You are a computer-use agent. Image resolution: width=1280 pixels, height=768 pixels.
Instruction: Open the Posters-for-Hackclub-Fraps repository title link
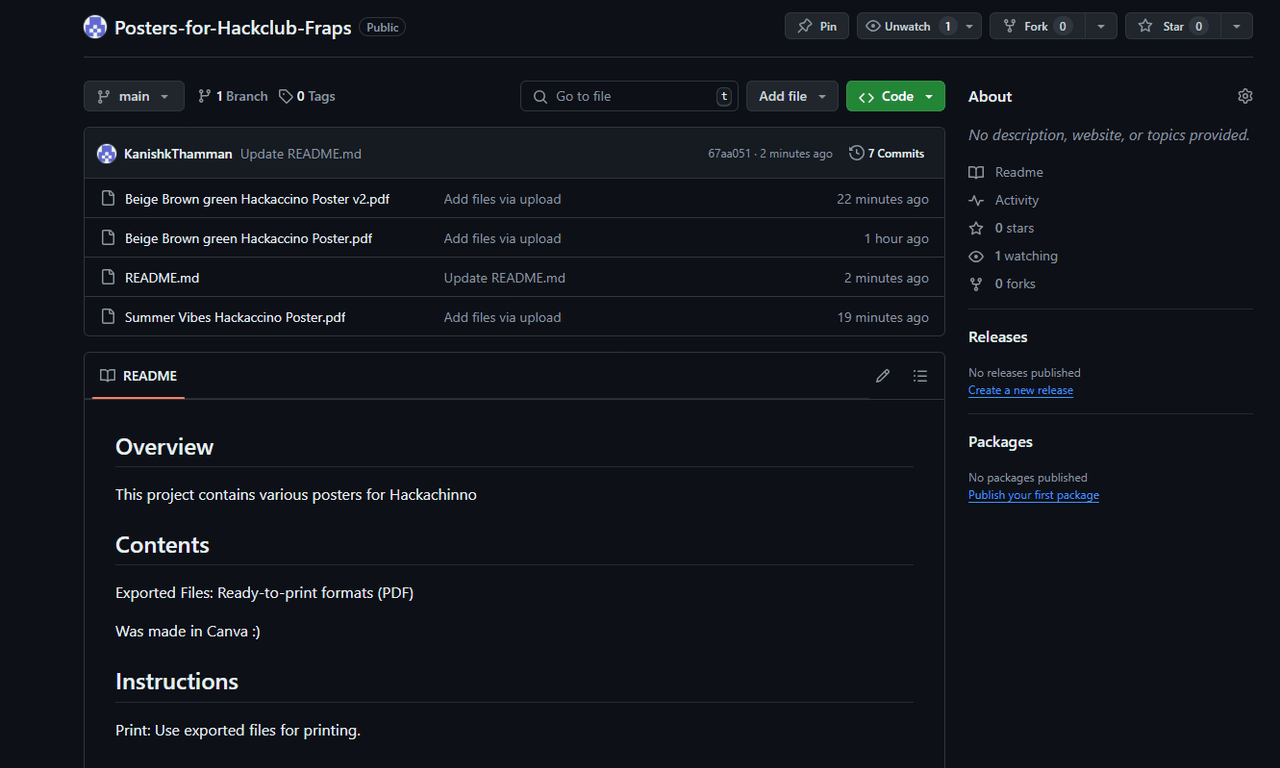click(x=233, y=27)
